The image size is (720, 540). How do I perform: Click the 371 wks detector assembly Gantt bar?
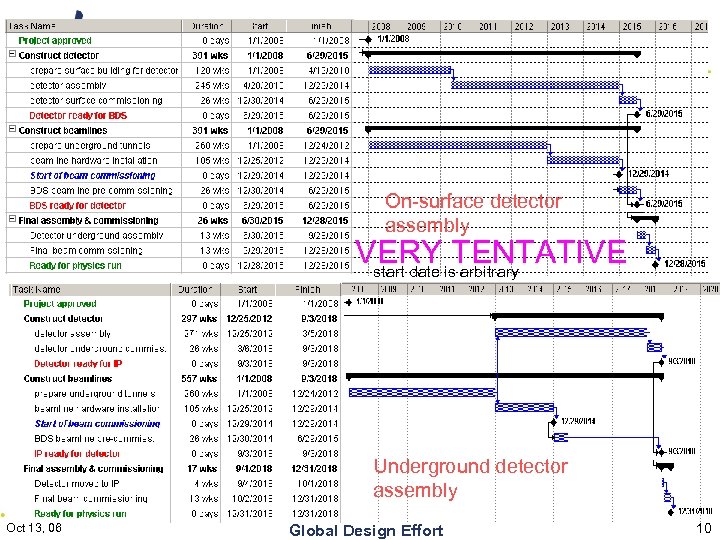point(571,332)
